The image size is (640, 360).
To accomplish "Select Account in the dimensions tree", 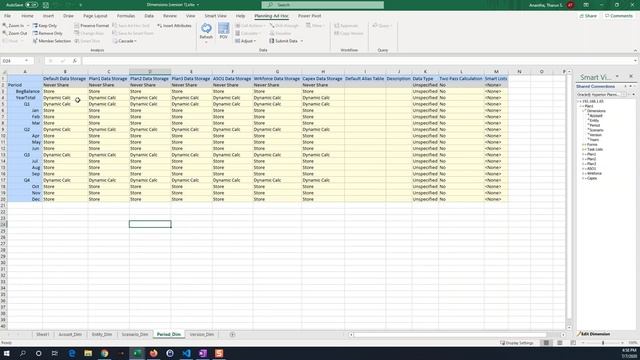I will (596, 116).
